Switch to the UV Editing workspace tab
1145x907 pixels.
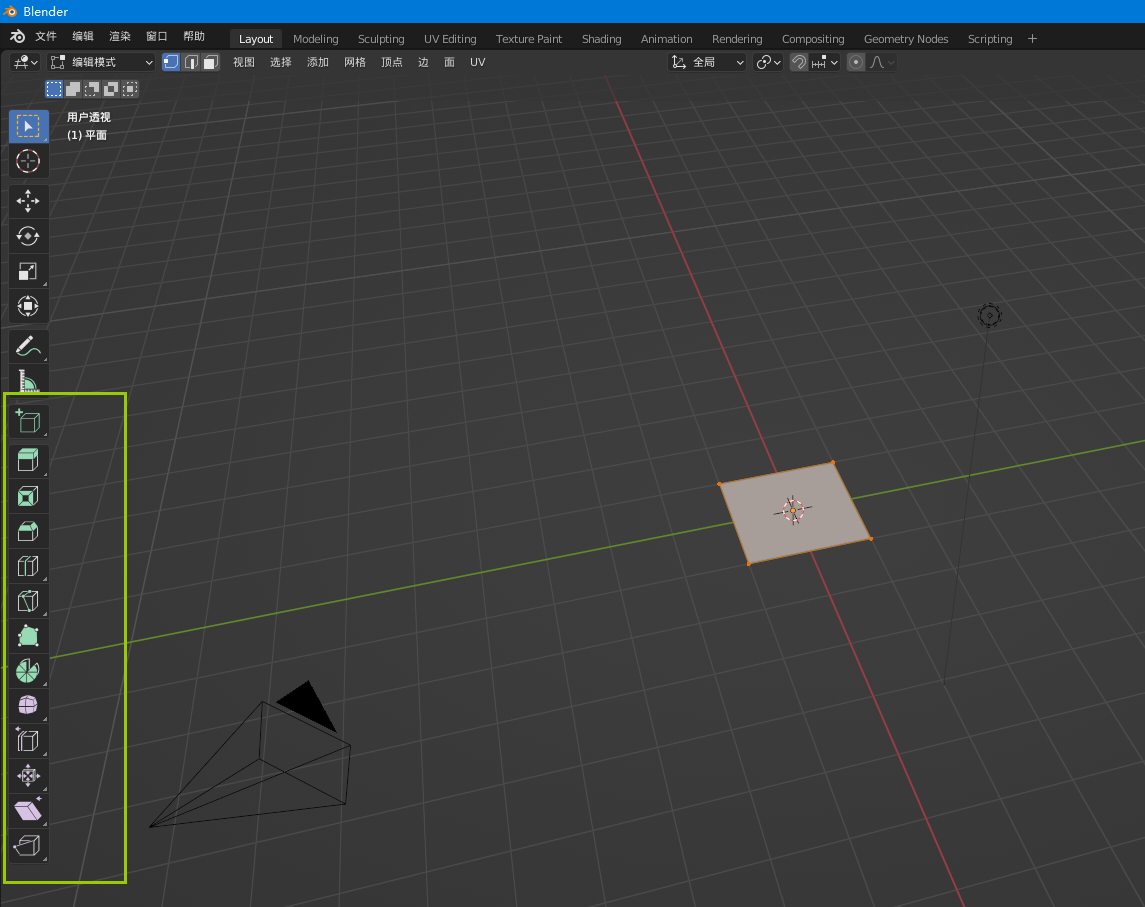tap(450, 39)
